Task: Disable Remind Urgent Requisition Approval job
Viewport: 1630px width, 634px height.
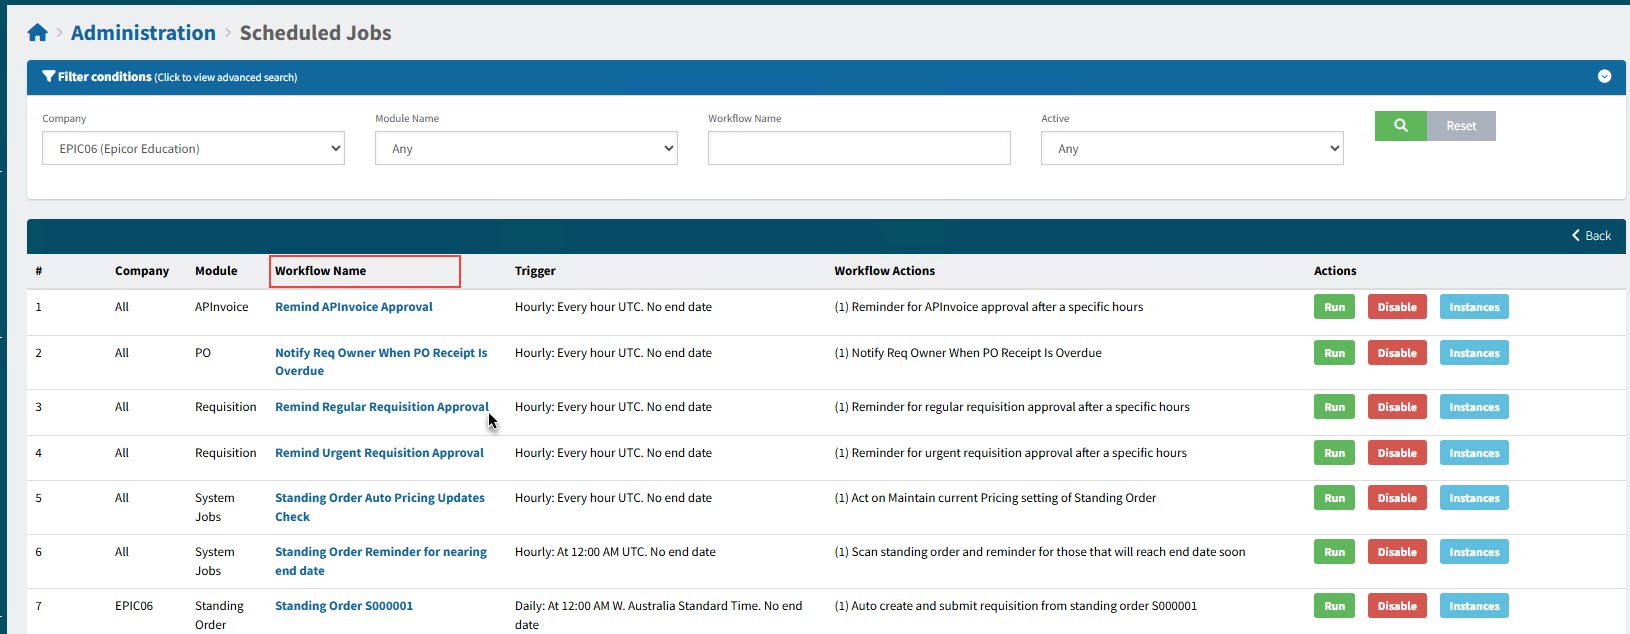Action: [1396, 453]
